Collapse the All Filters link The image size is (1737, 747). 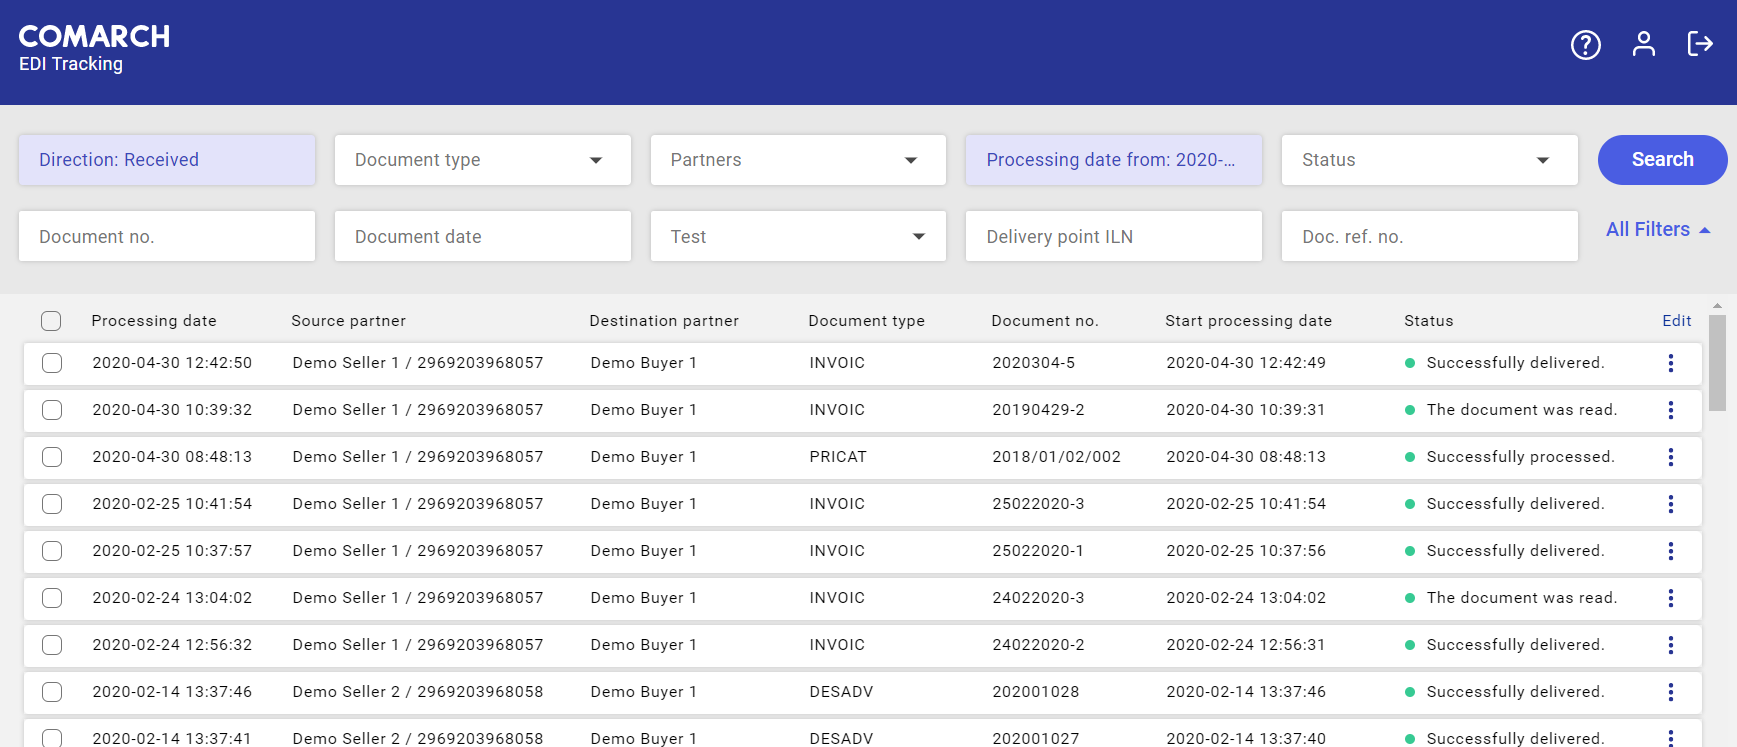[x=1657, y=230]
